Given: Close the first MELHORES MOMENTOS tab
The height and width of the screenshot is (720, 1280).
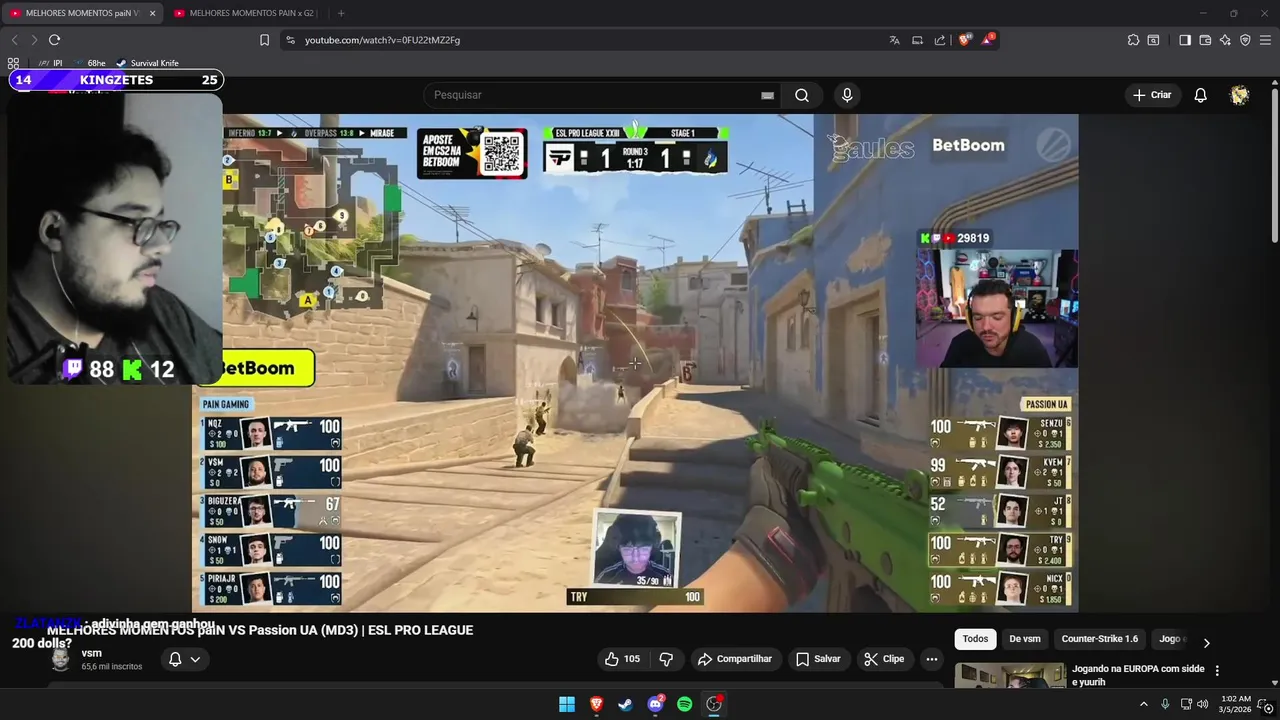Looking at the screenshot, I should point(152,13).
